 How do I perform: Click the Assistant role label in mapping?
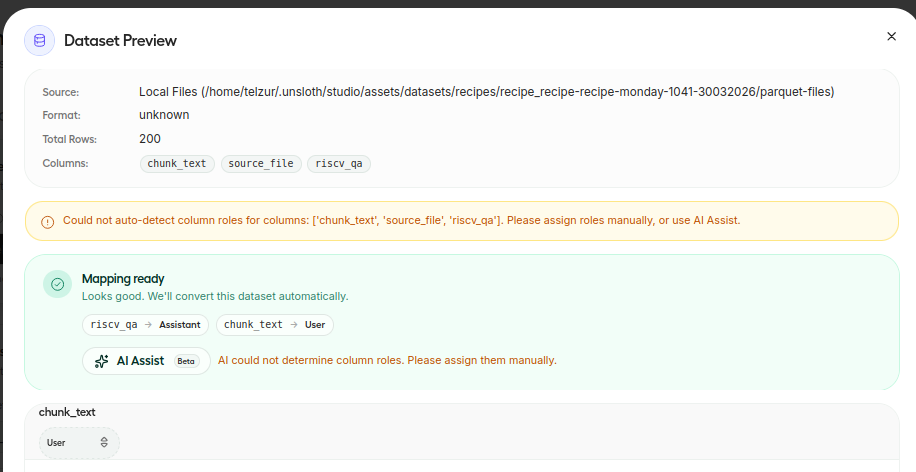[x=181, y=325]
